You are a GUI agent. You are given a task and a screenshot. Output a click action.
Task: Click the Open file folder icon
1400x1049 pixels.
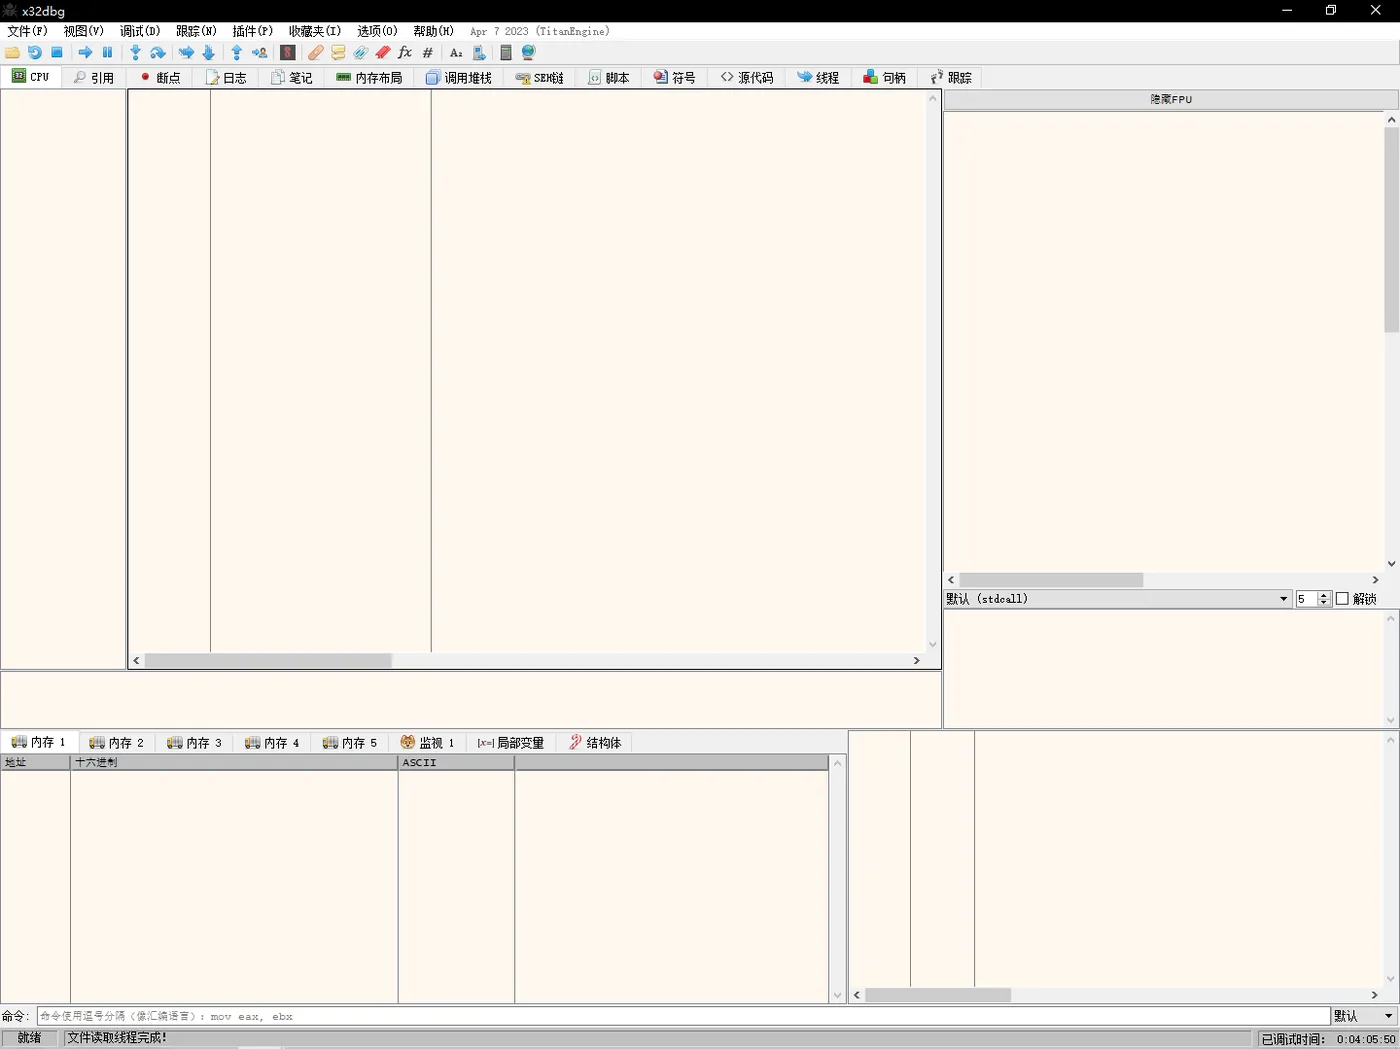pyautogui.click(x=12, y=52)
